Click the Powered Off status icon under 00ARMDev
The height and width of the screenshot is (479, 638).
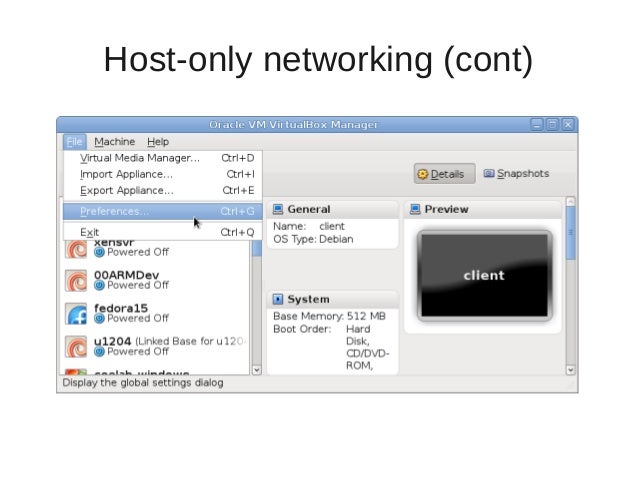99,285
